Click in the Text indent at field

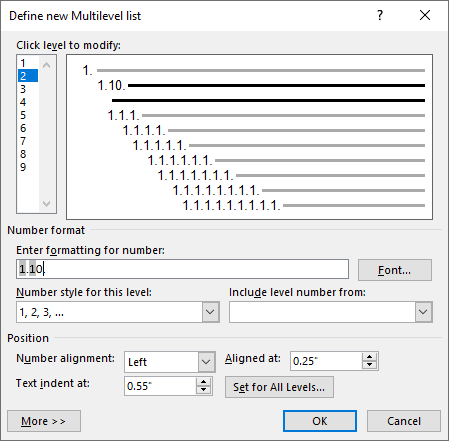coord(160,386)
